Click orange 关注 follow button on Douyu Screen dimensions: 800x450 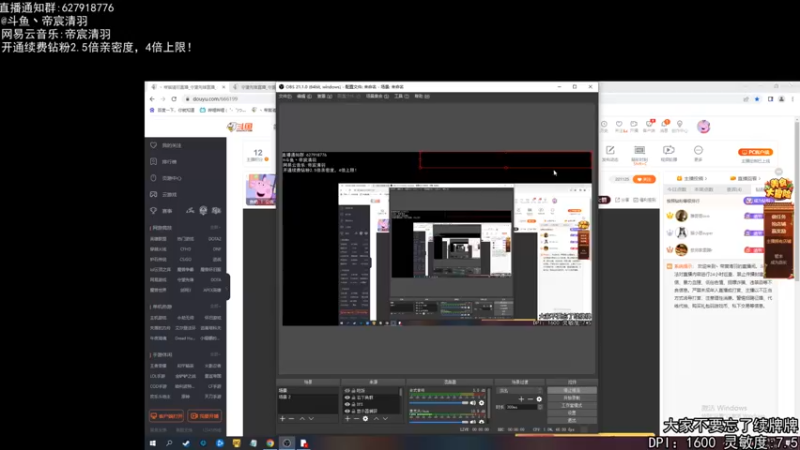click(x=644, y=179)
